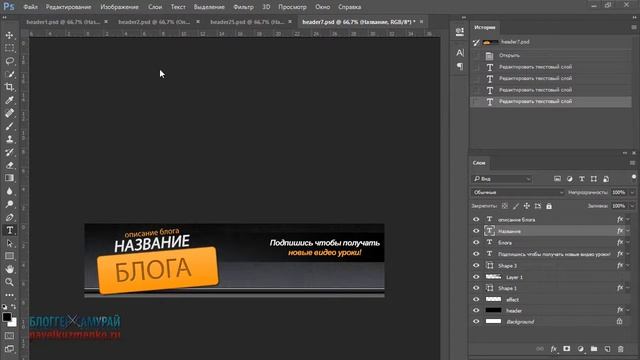
Task: Select the Eyedropper tool
Action: [9, 100]
